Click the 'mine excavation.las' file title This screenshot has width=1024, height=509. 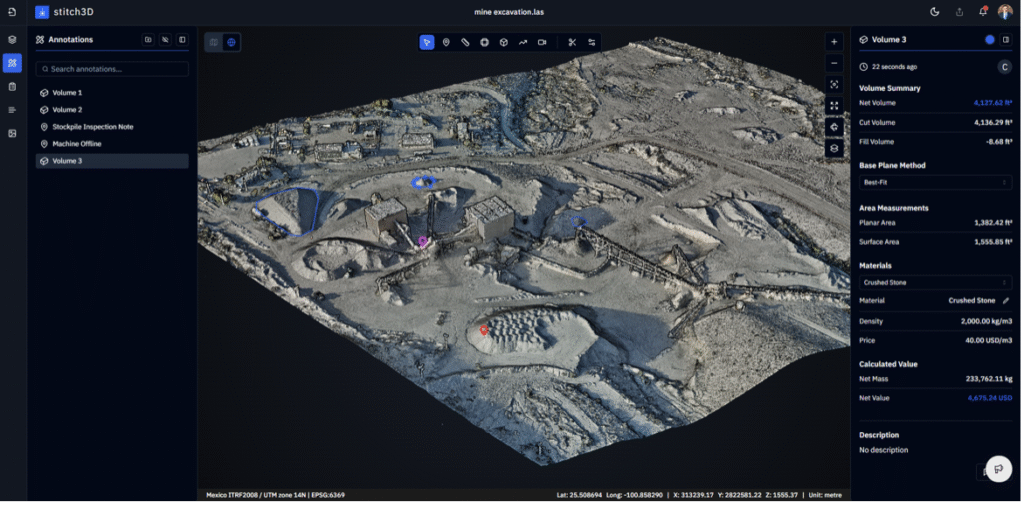[509, 12]
